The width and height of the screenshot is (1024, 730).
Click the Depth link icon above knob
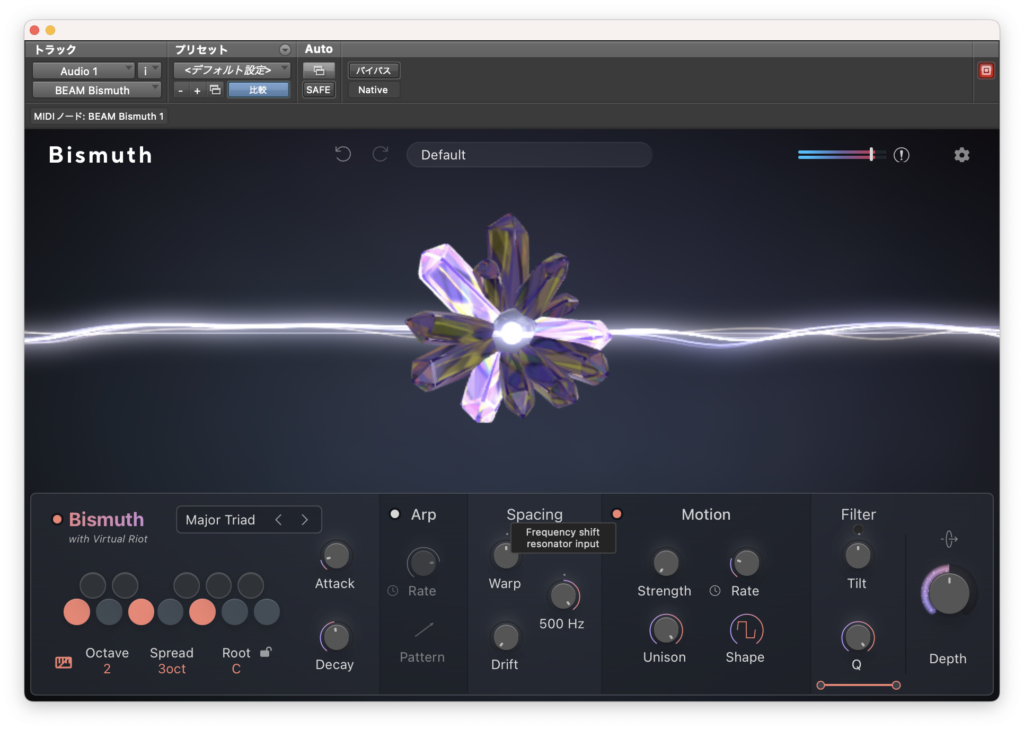tap(949, 539)
